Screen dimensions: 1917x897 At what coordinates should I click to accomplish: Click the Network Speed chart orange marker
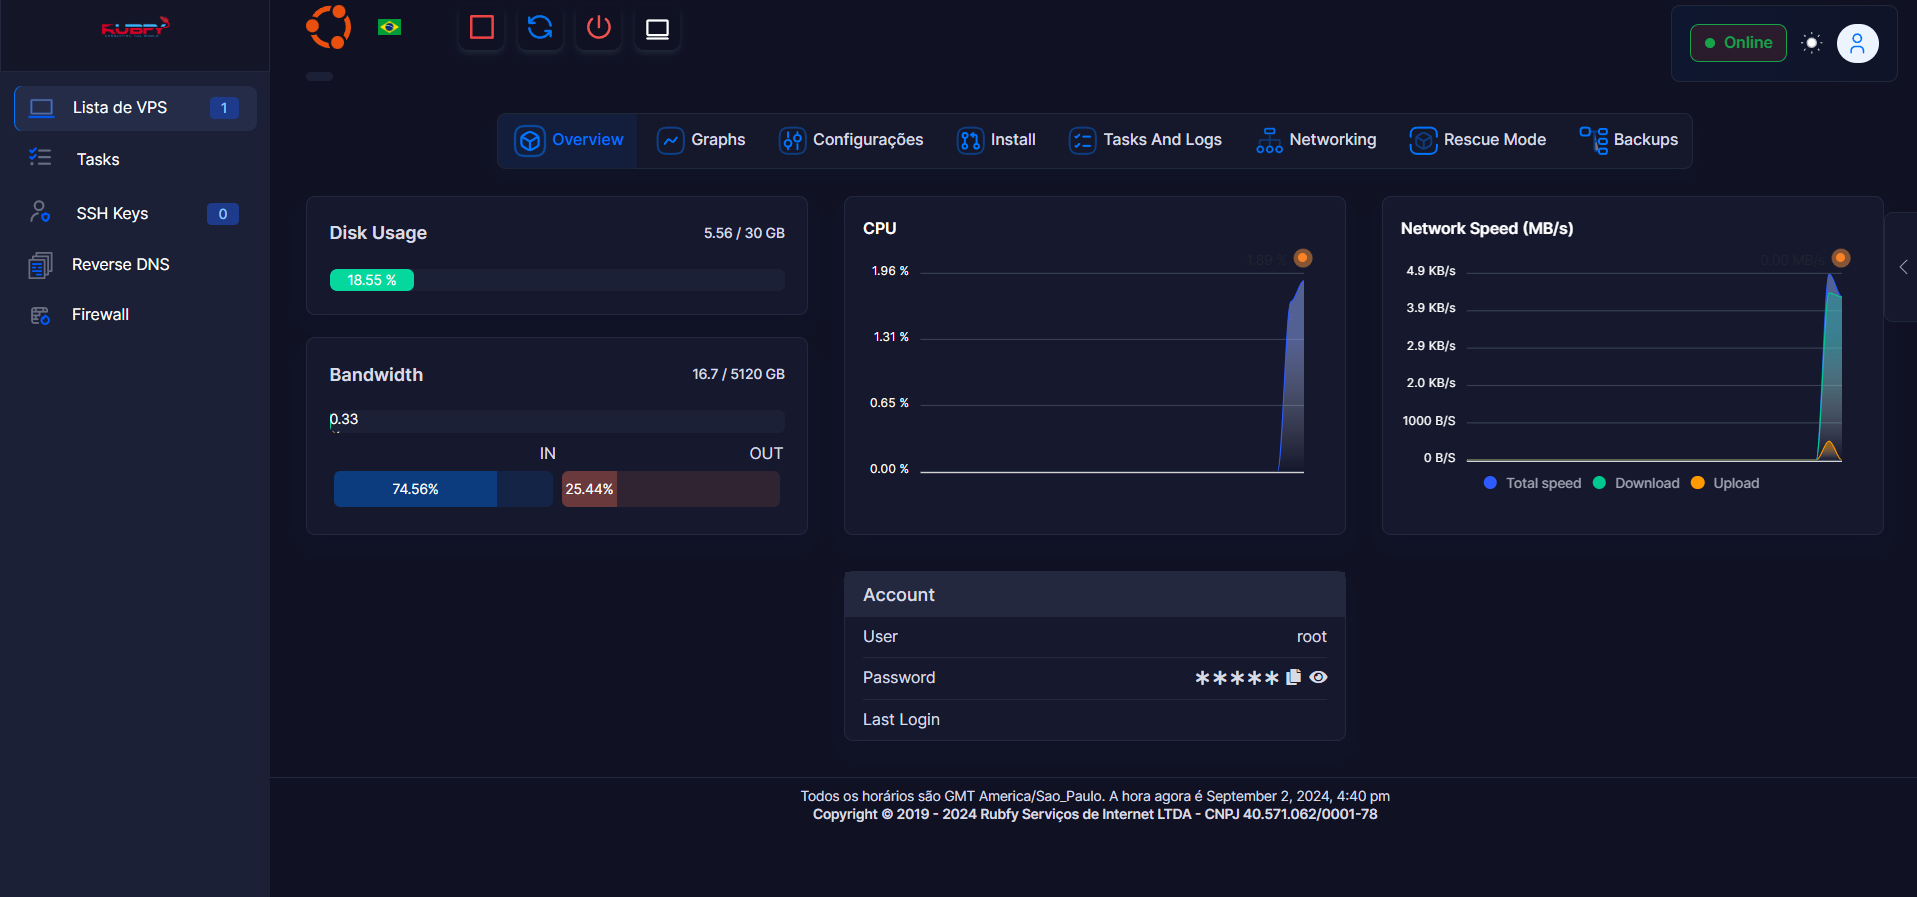coord(1840,258)
